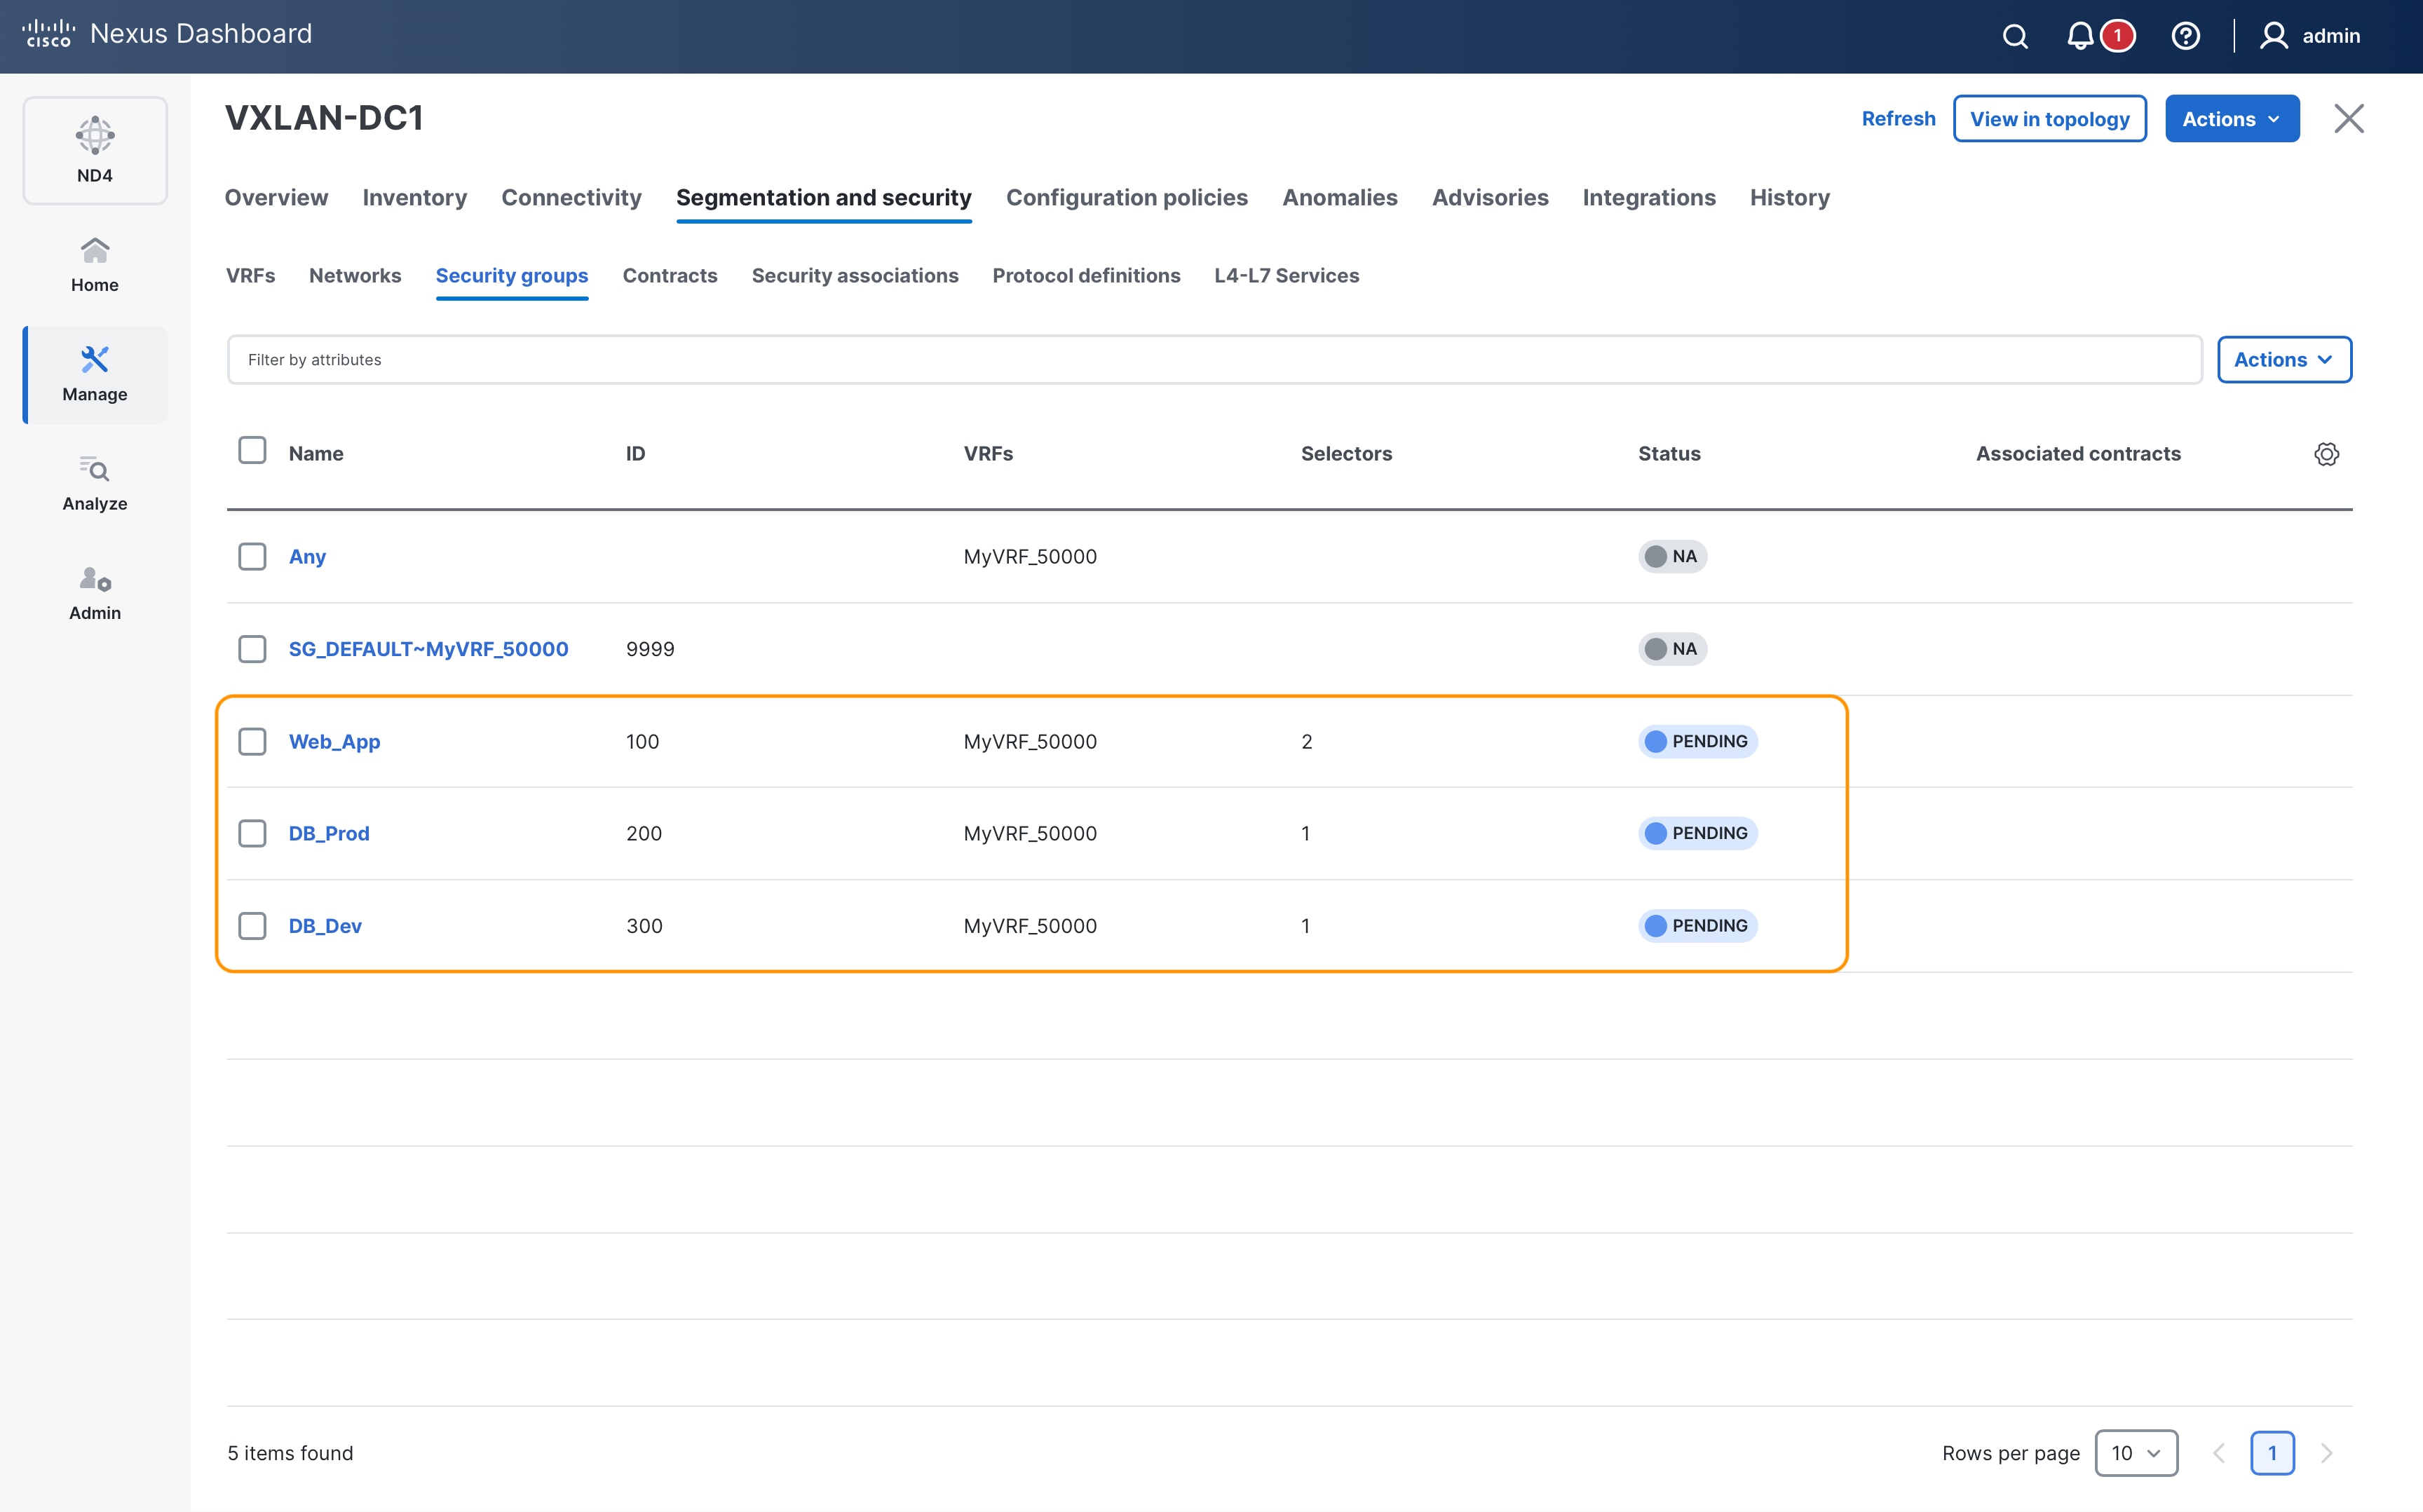Select the ND4 cluster icon

tap(95, 150)
